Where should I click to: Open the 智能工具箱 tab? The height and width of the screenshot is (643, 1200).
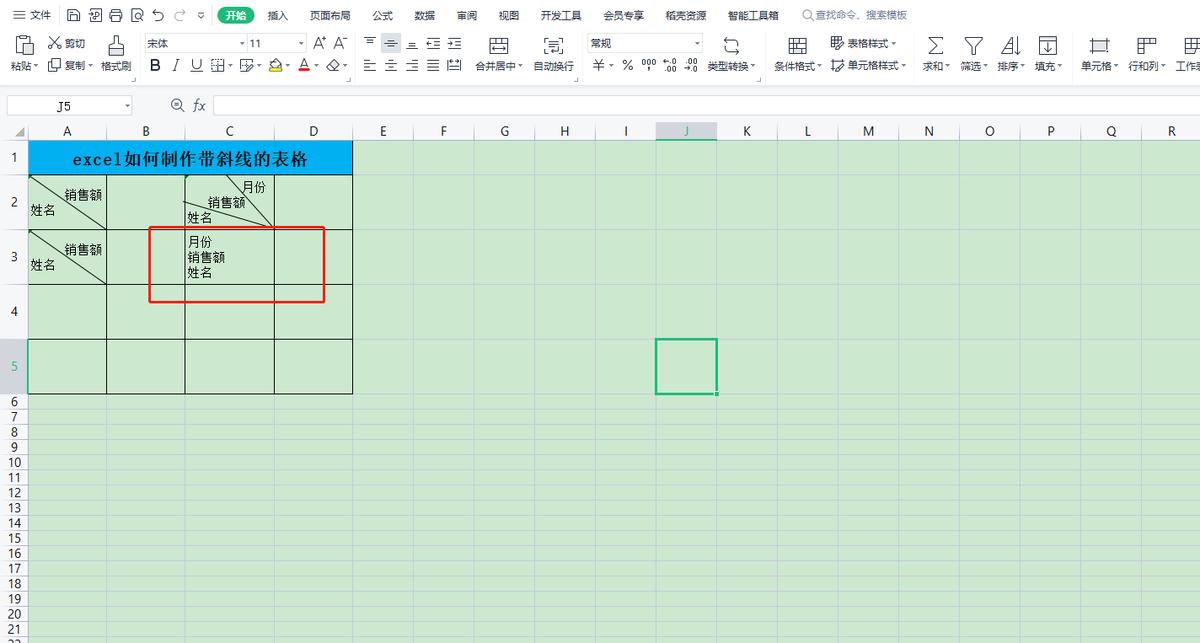[753, 16]
